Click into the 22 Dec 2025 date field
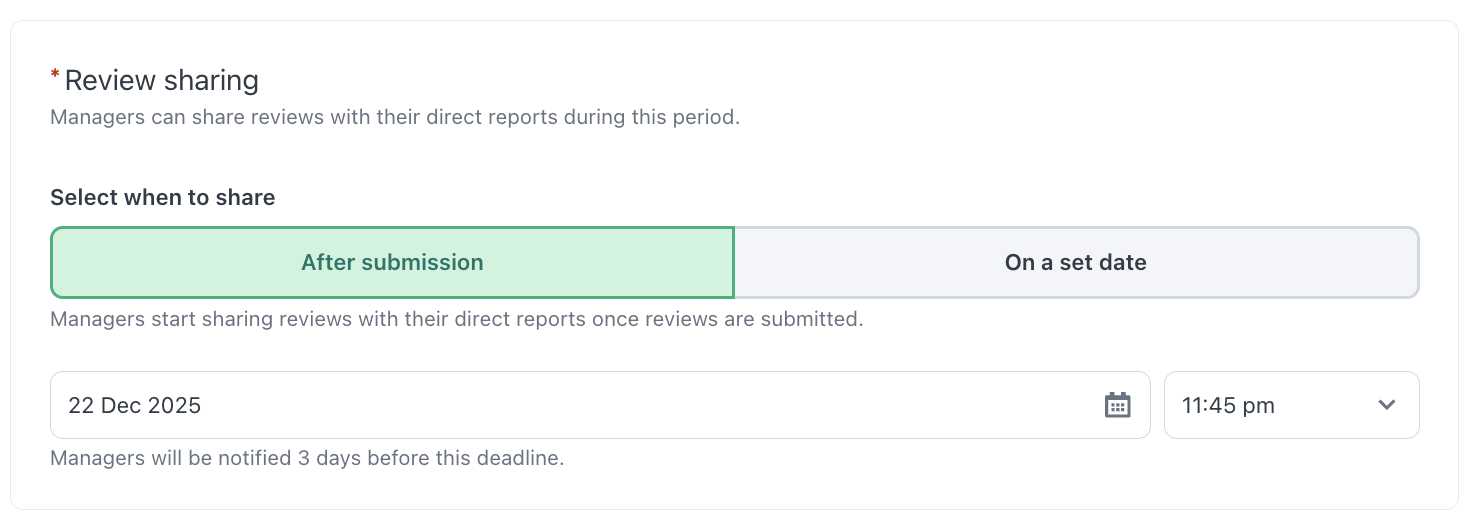The image size is (1472, 522). 580,405
